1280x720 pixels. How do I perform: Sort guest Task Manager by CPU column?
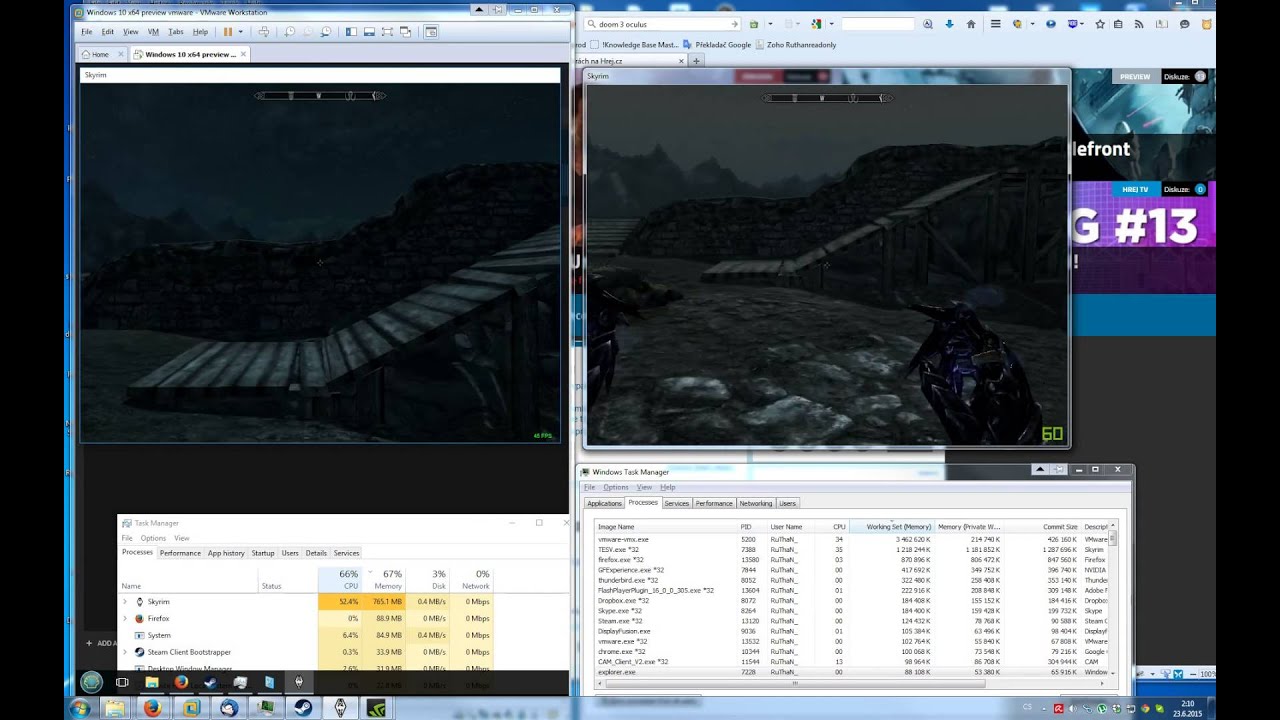click(x=342, y=580)
